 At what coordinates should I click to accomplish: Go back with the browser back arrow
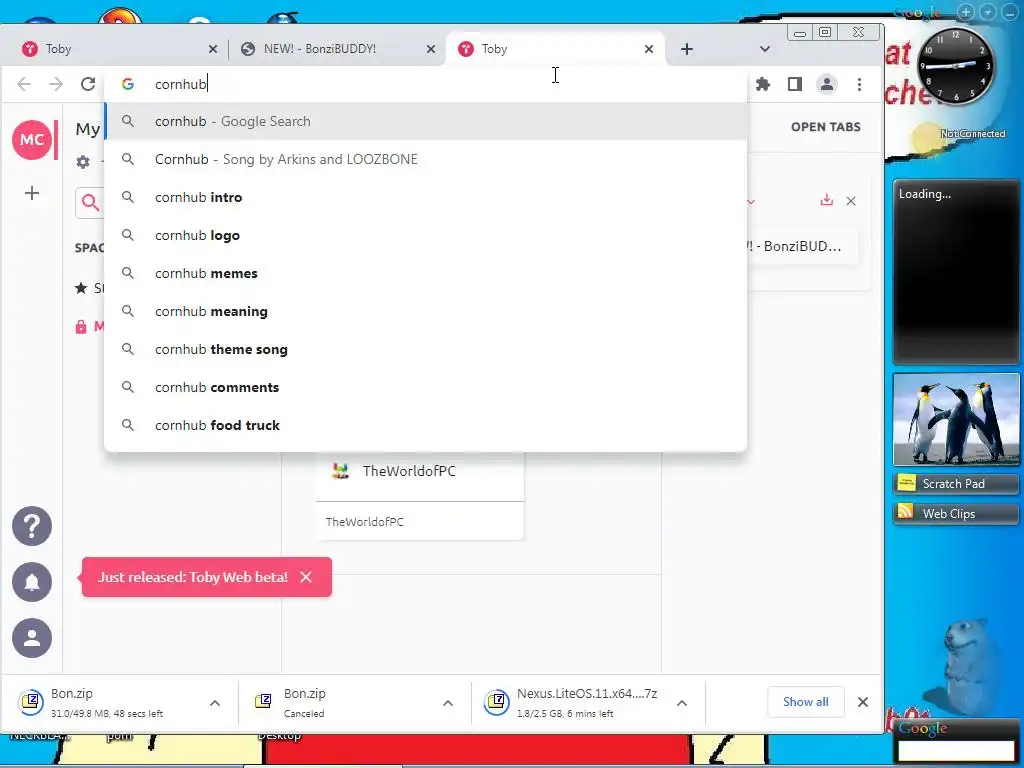click(24, 84)
